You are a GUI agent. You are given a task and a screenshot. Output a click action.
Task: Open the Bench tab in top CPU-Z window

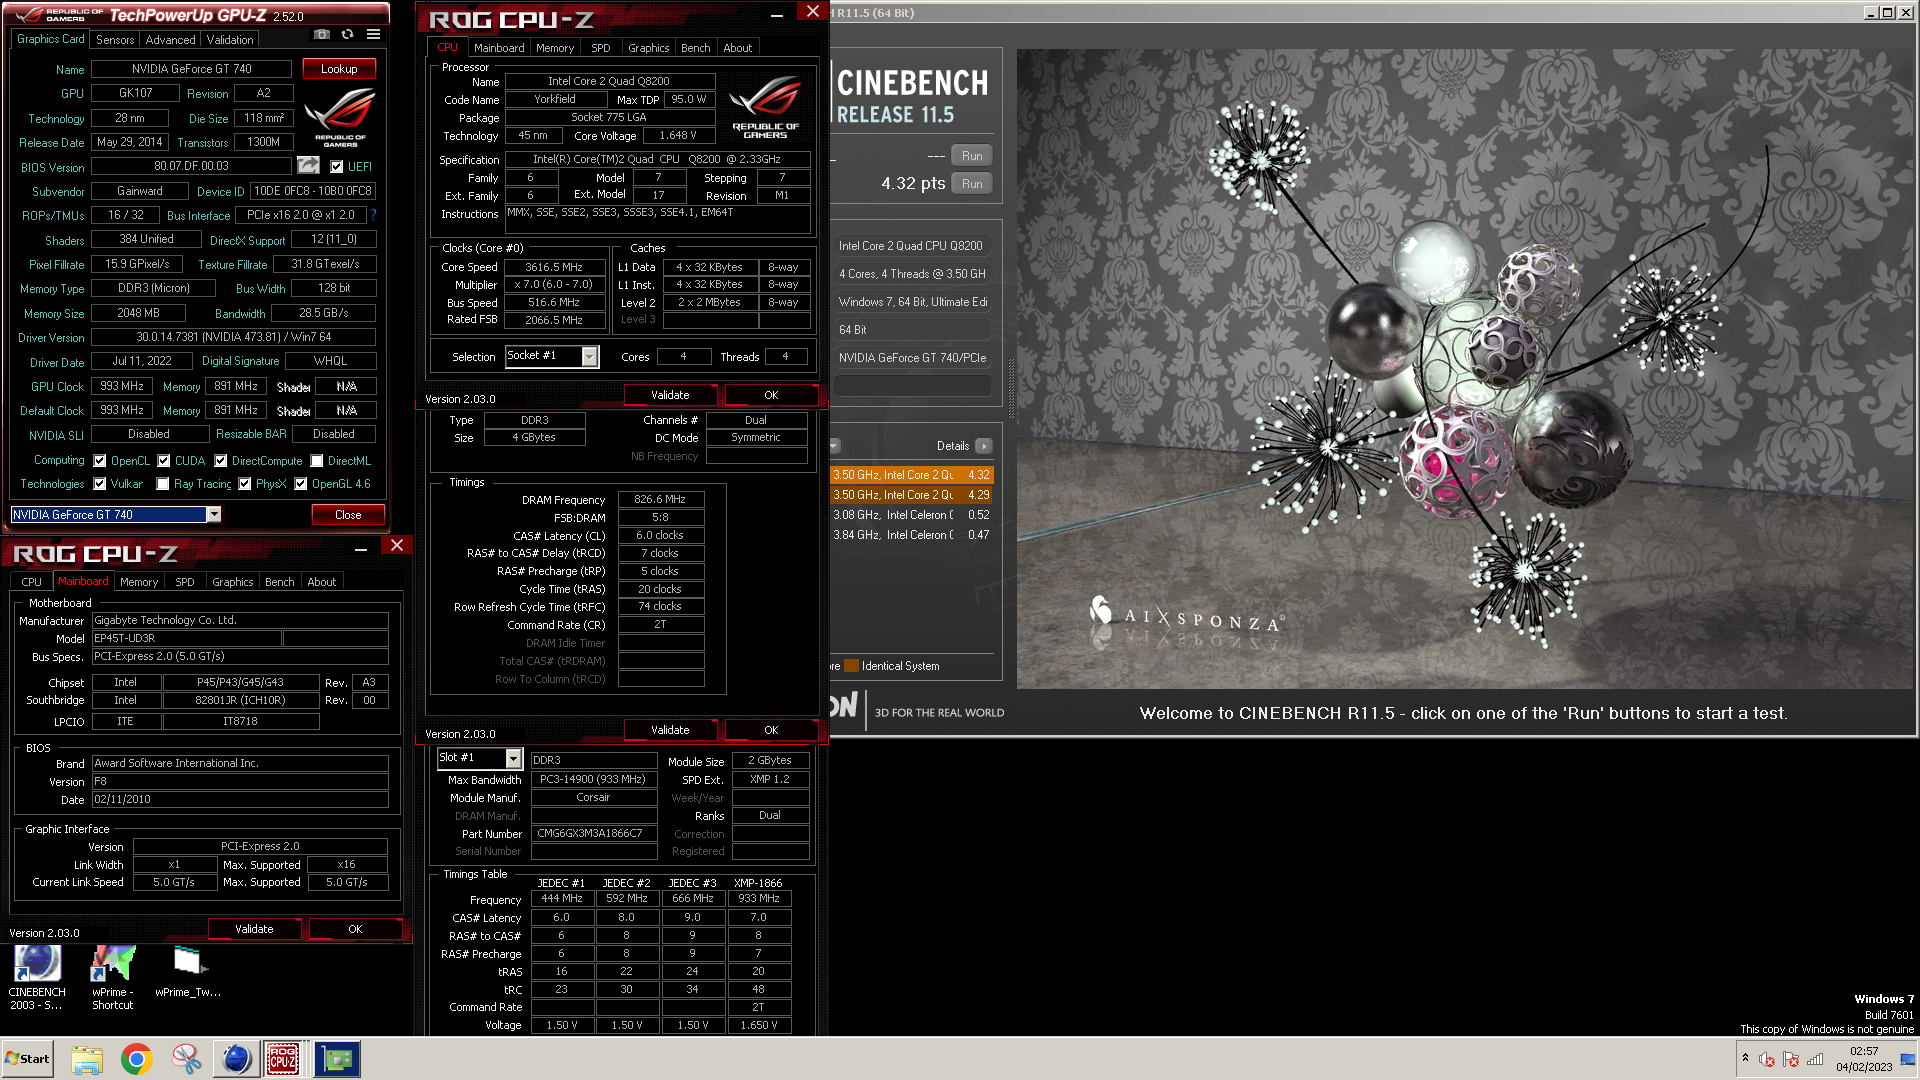pyautogui.click(x=696, y=48)
